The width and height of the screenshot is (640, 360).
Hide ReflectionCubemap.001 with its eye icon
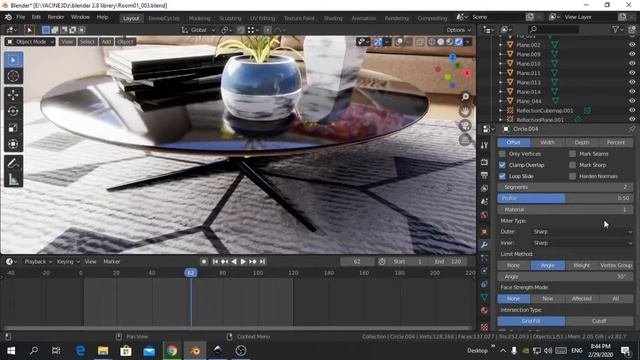click(632, 111)
